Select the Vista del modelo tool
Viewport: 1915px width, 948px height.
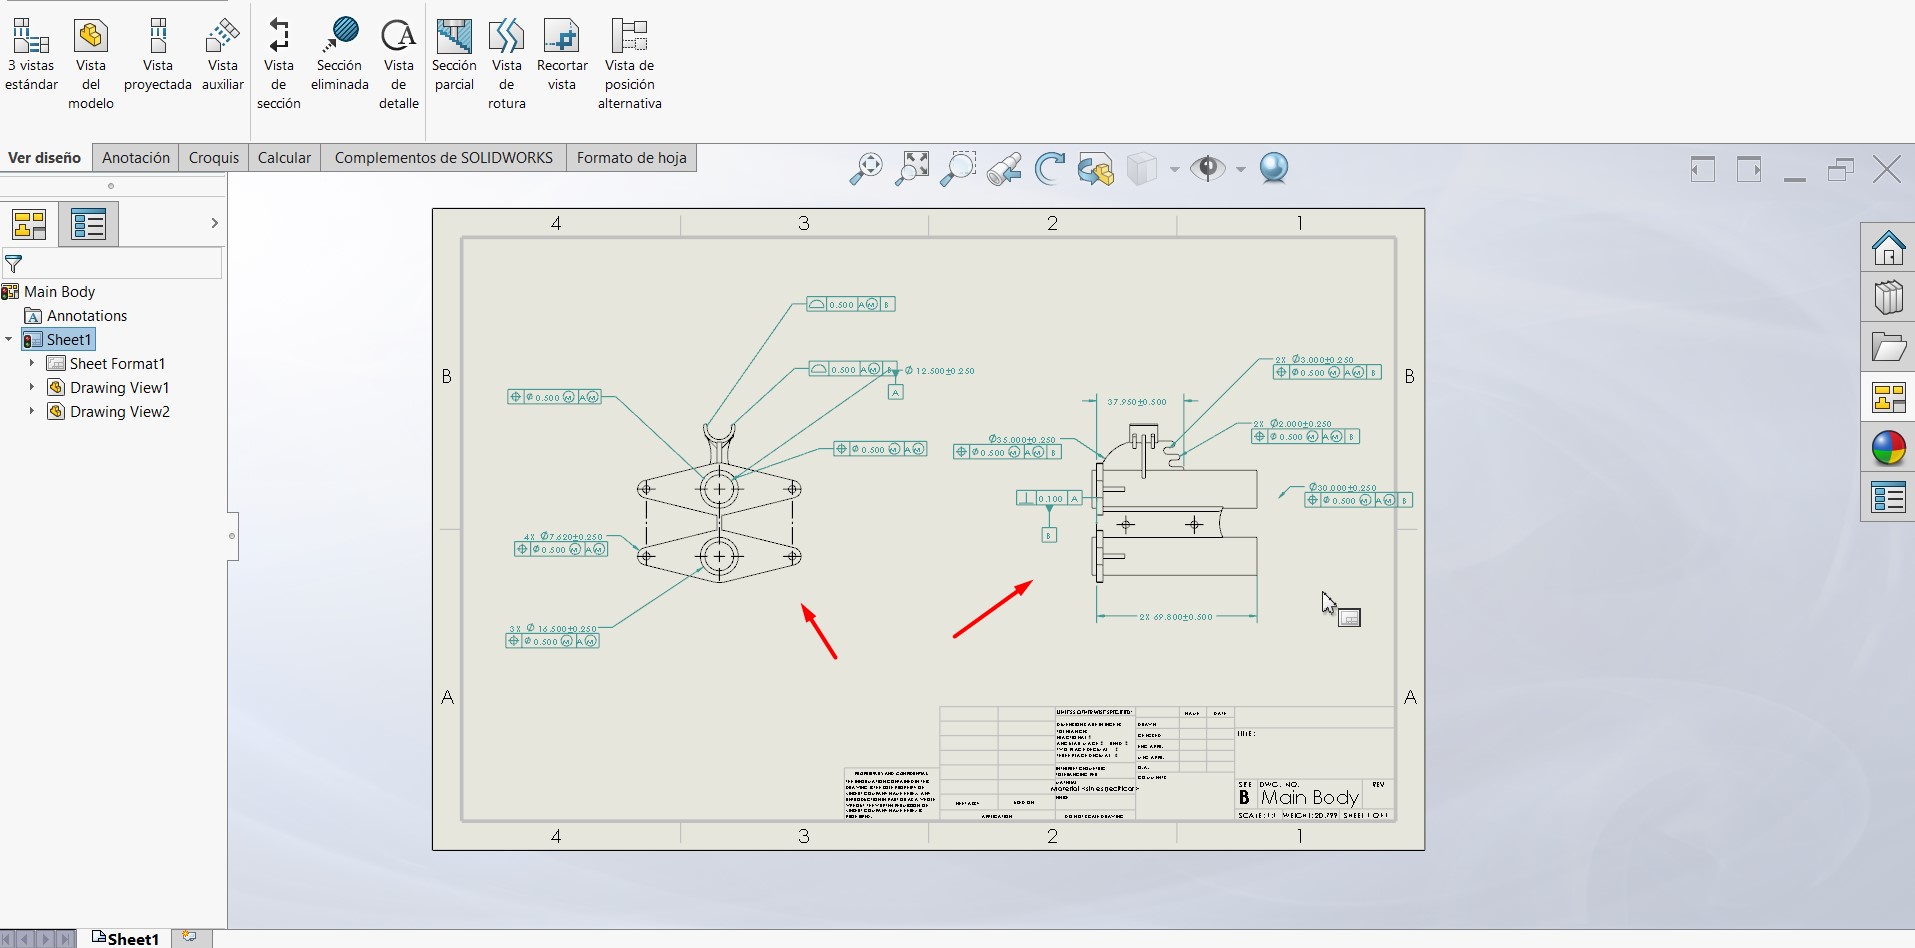(x=91, y=64)
